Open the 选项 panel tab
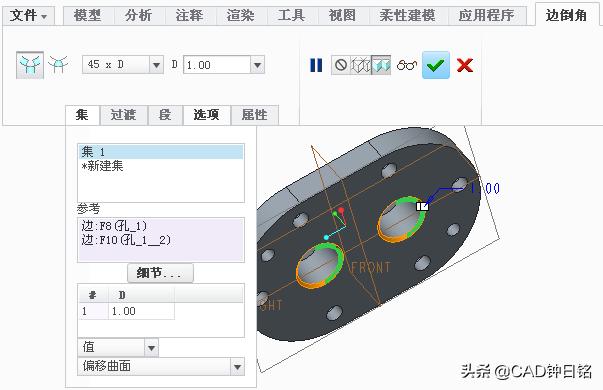Viewport: 603px width, 390px height. 207,115
